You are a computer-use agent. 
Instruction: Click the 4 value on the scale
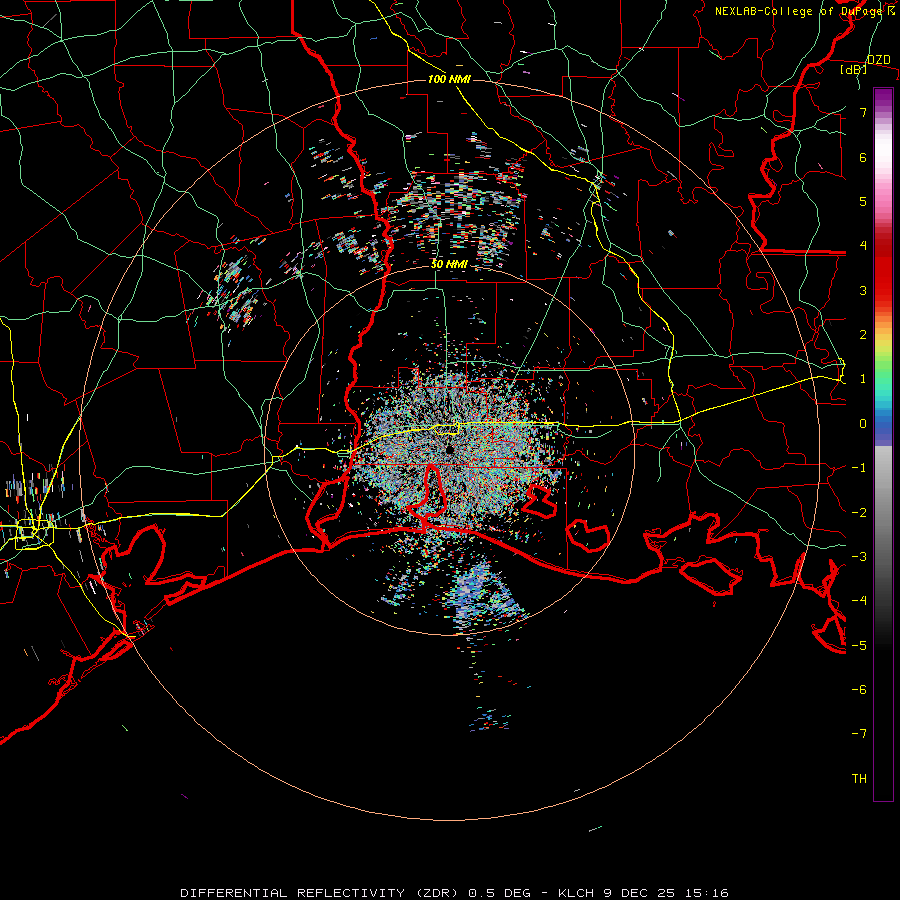coord(863,246)
